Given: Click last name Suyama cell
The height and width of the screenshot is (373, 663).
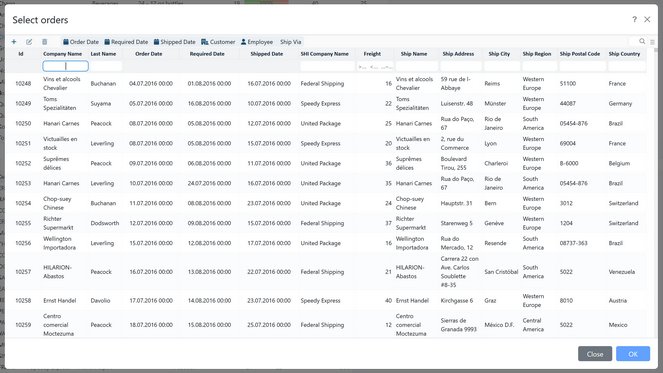Looking at the screenshot, I should point(101,104).
